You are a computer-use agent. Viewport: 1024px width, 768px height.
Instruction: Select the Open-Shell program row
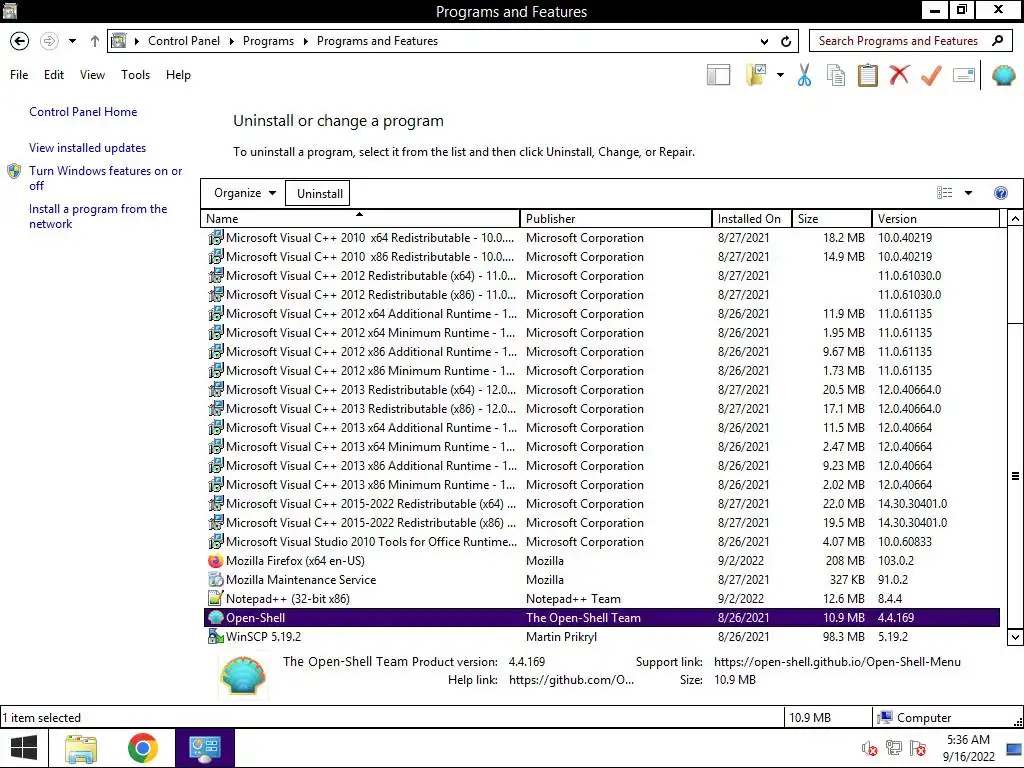click(601, 618)
